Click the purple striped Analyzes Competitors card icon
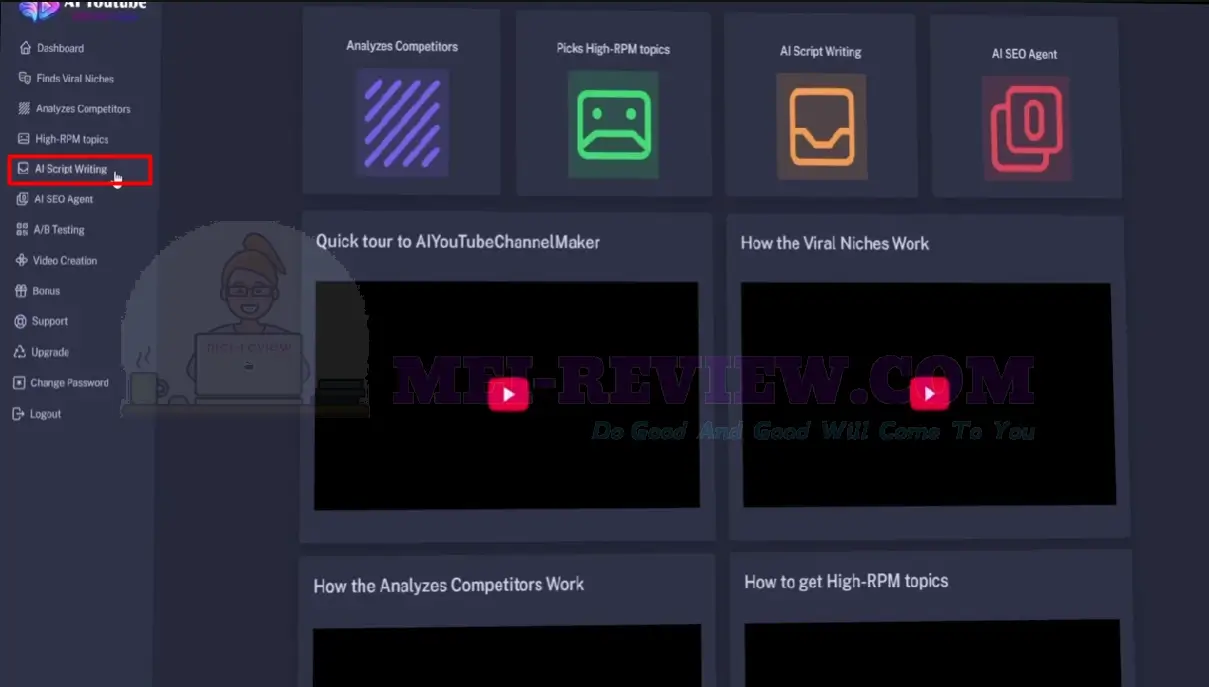This screenshot has height=687, width=1209. [x=402, y=123]
